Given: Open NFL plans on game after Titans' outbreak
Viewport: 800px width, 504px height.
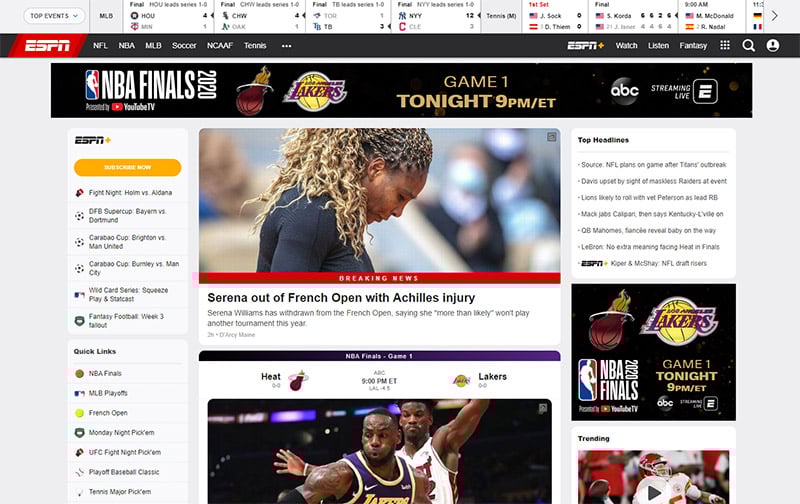Looking at the screenshot, I should (x=652, y=165).
